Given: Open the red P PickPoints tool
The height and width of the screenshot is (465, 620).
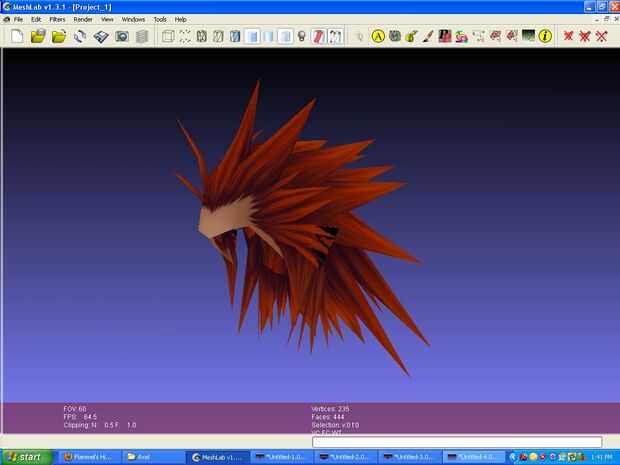Looking at the screenshot, I should pos(445,36).
